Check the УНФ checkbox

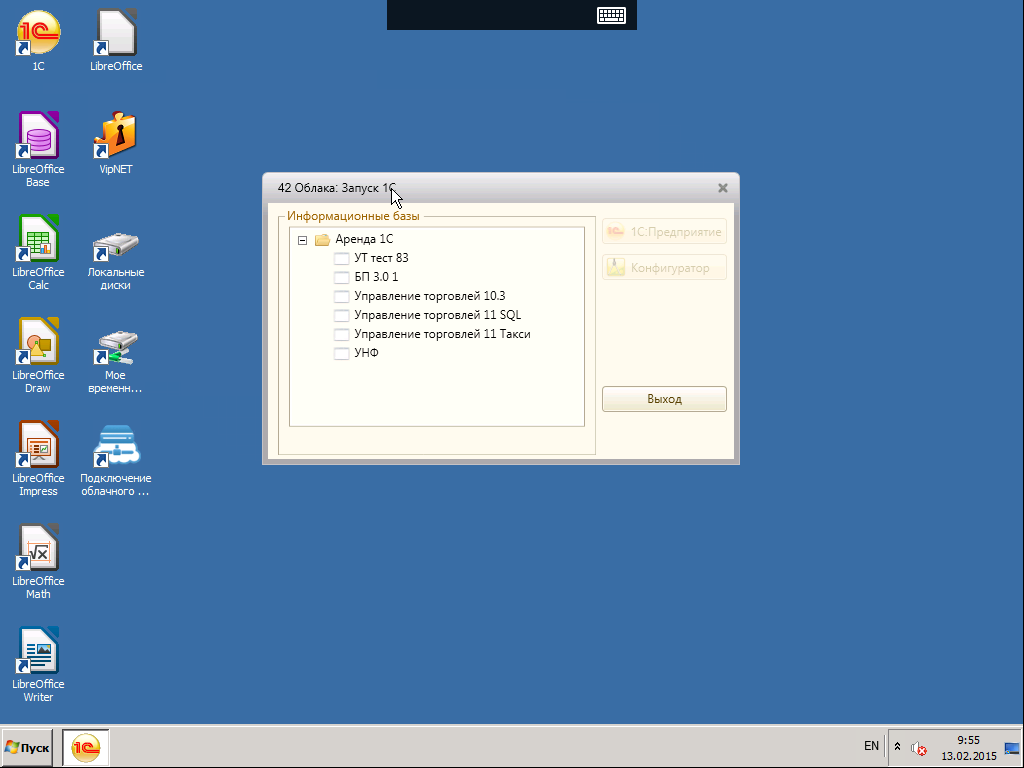click(342, 353)
